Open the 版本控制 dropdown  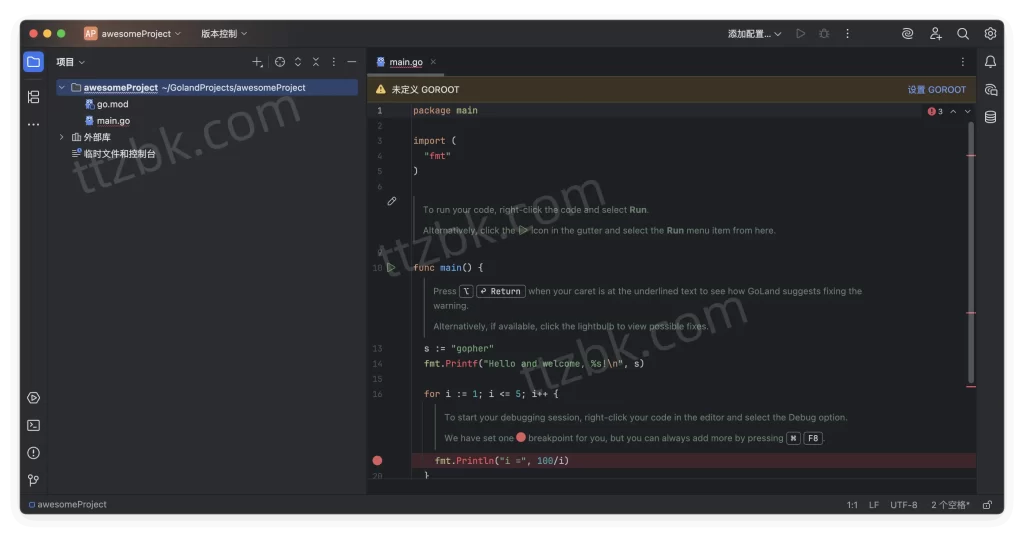224,34
